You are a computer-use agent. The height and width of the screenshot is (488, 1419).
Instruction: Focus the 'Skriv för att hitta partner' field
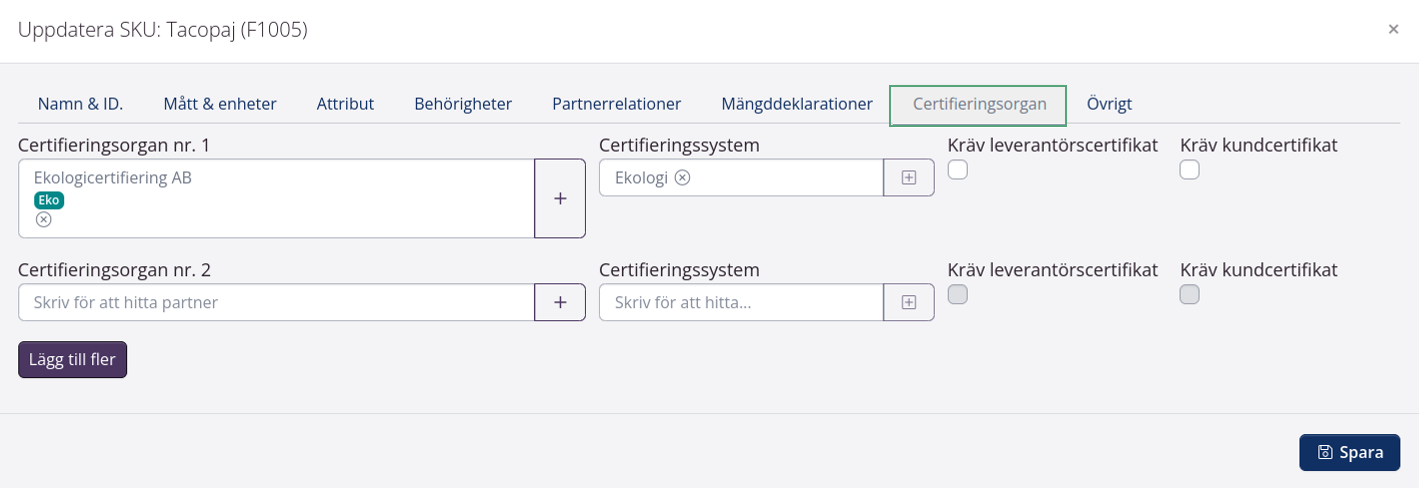coord(276,302)
